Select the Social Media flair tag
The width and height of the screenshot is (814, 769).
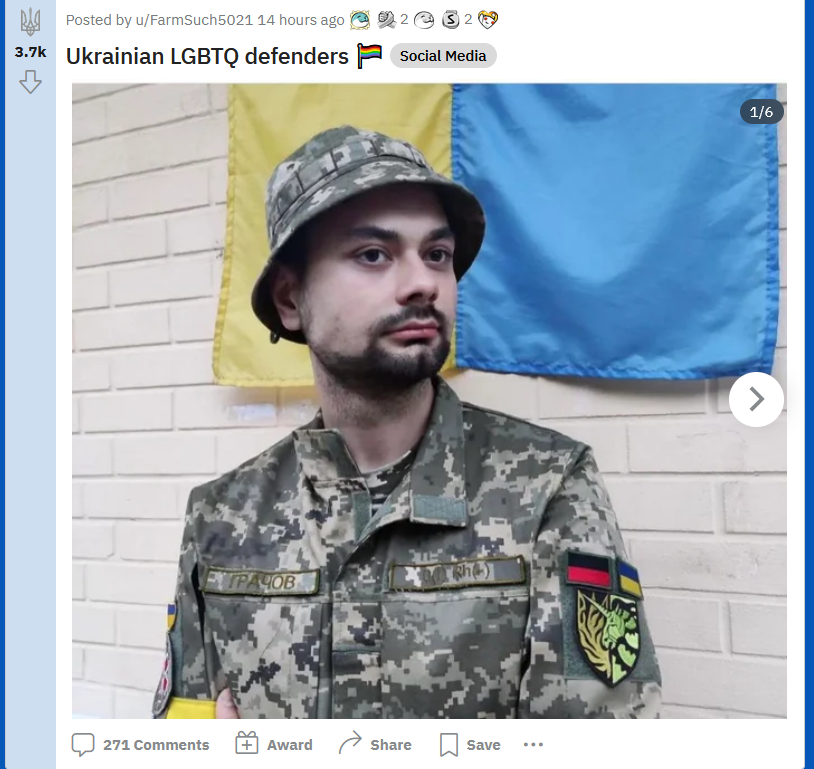pyautogui.click(x=443, y=56)
